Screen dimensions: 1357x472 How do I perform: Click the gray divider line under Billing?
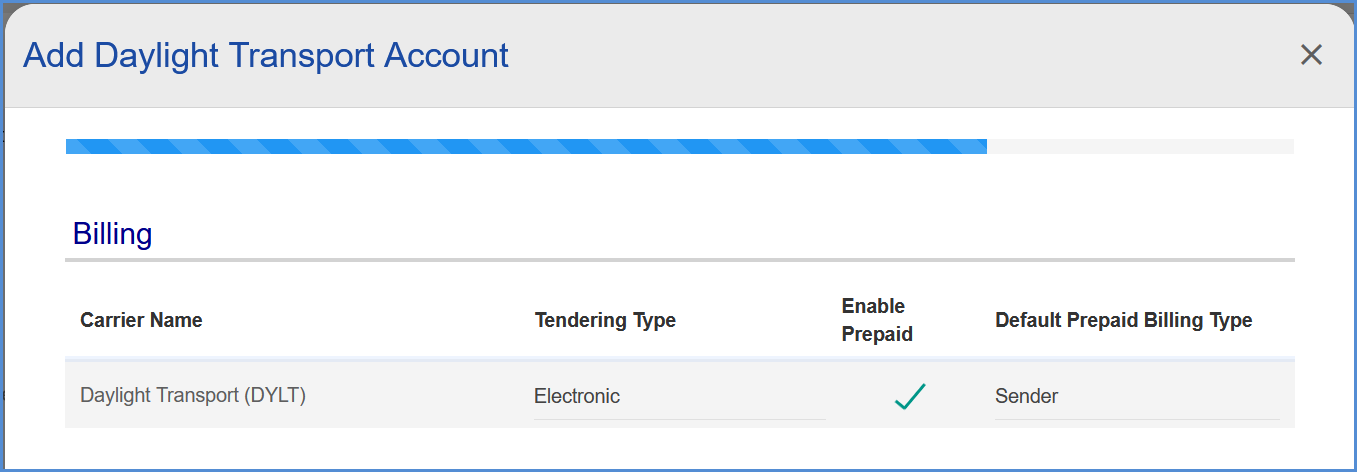coord(680,260)
